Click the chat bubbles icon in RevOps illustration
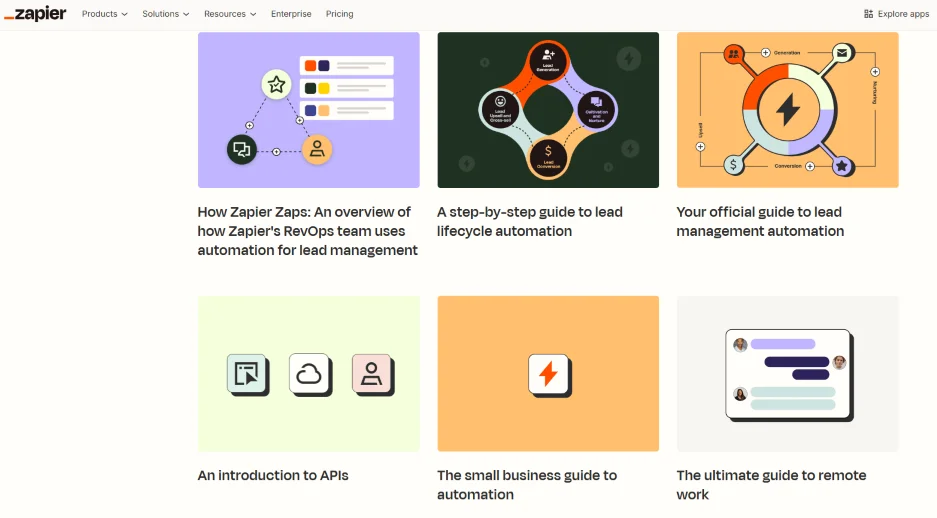937x518 pixels. (241, 150)
